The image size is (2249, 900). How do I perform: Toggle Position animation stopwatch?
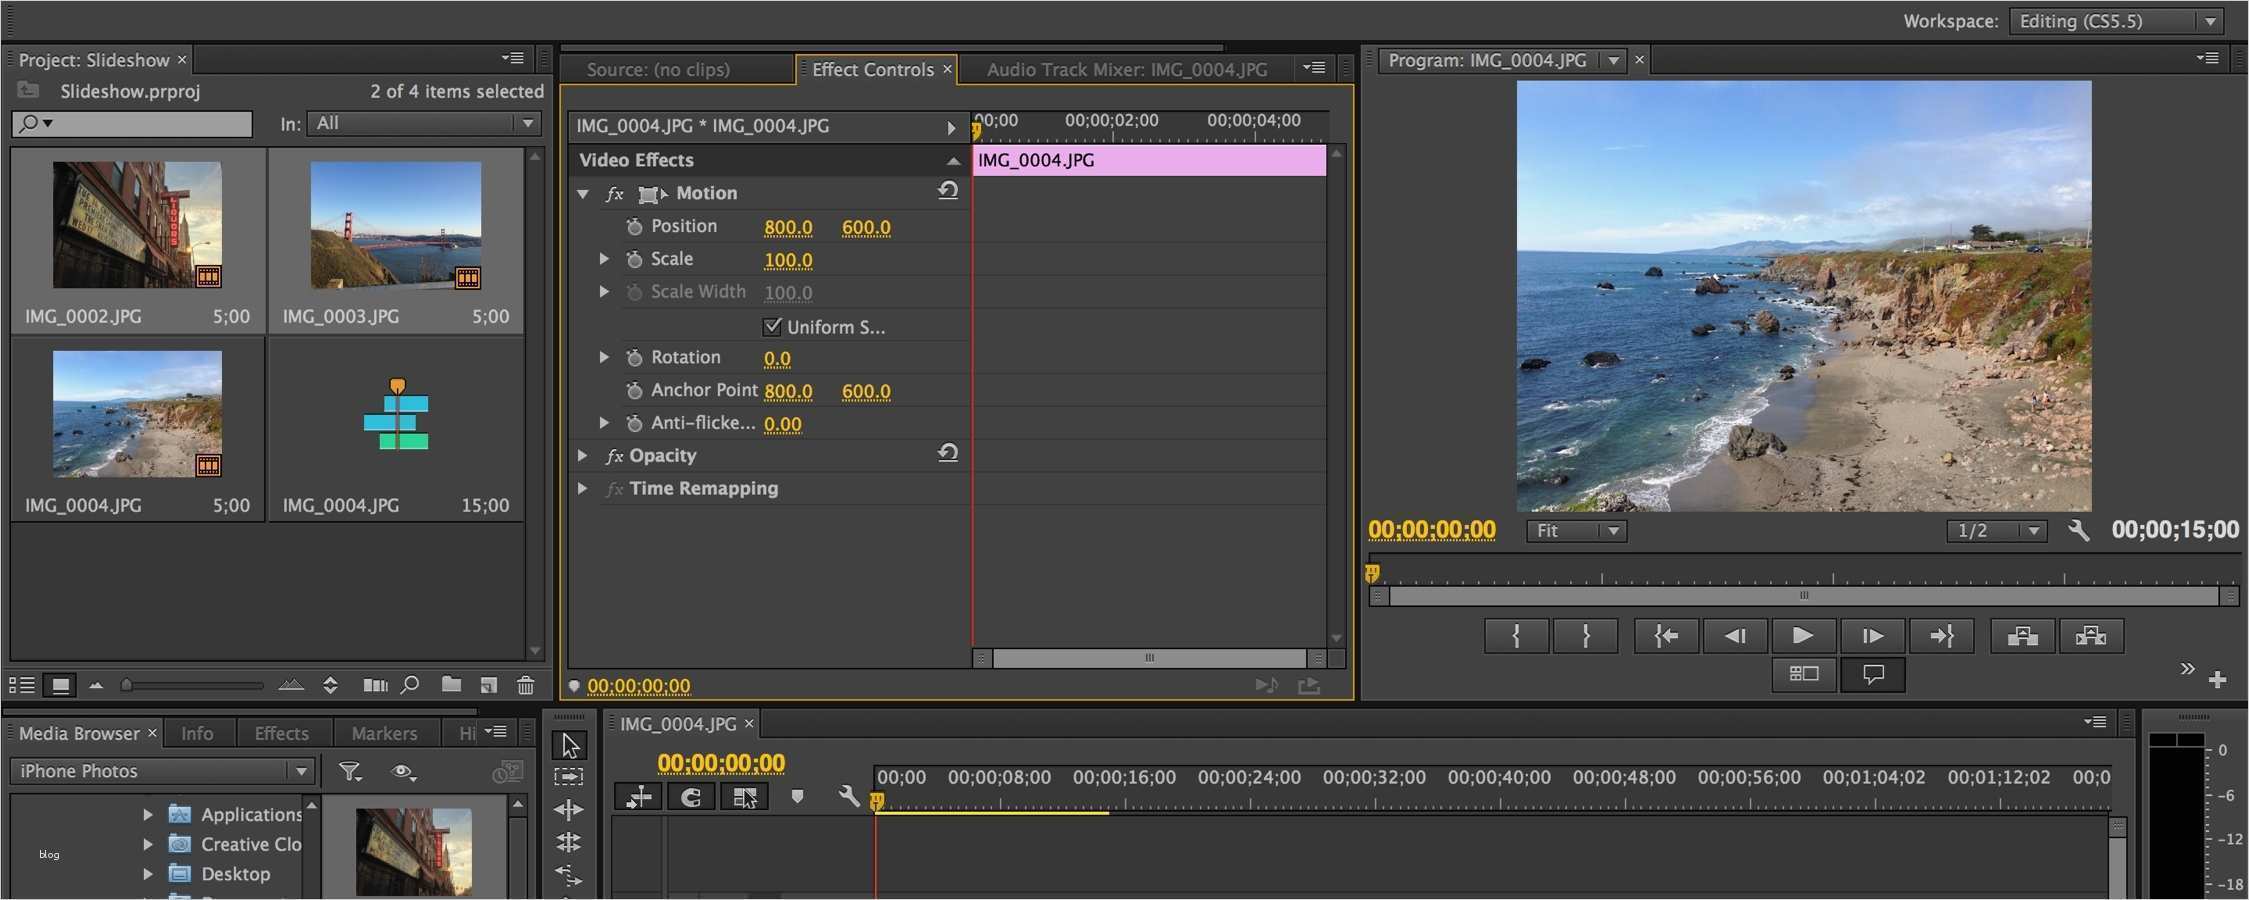[x=634, y=227]
